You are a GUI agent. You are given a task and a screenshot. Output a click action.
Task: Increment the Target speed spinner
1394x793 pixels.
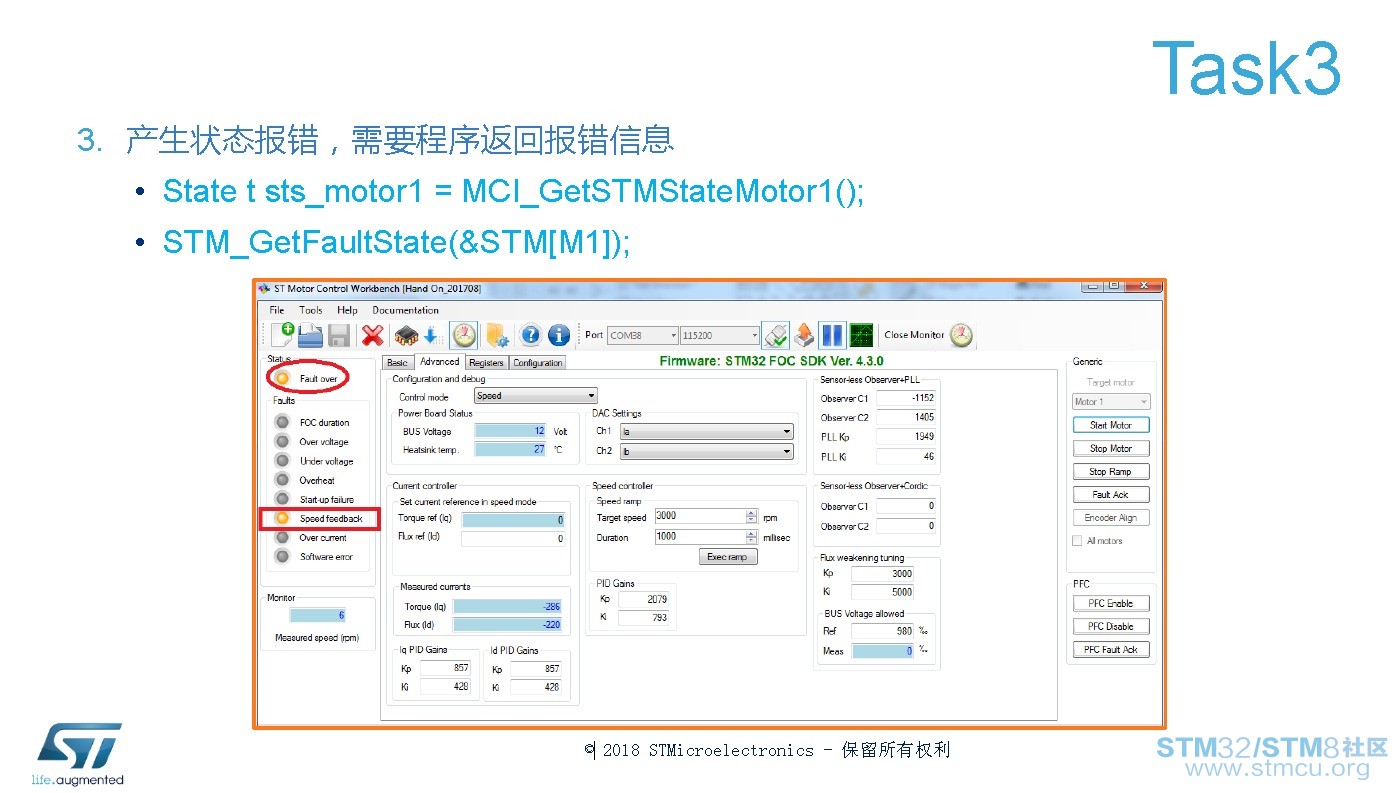pos(751,513)
